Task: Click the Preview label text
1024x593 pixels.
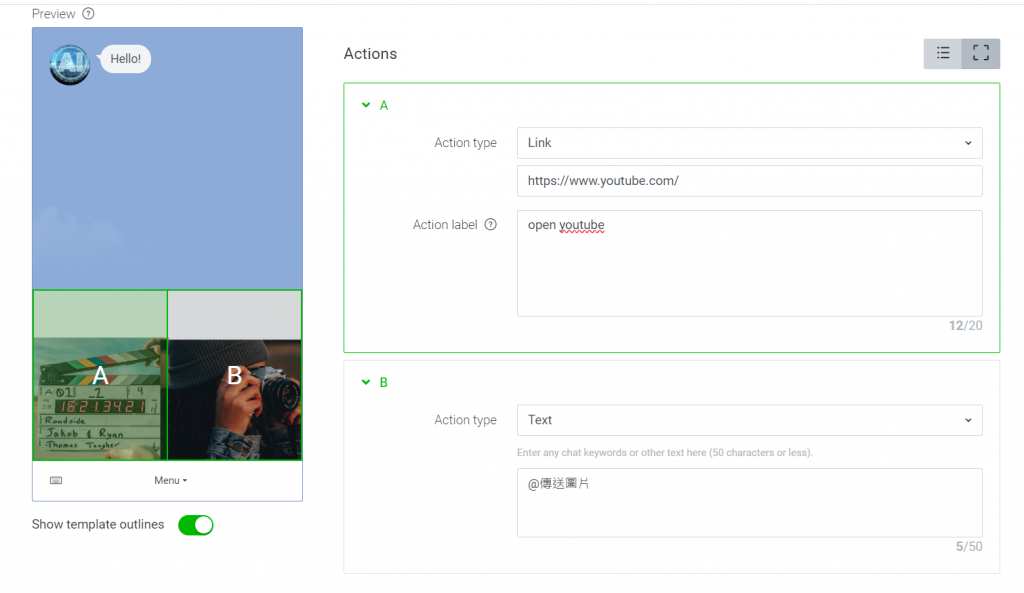Action: tap(54, 14)
